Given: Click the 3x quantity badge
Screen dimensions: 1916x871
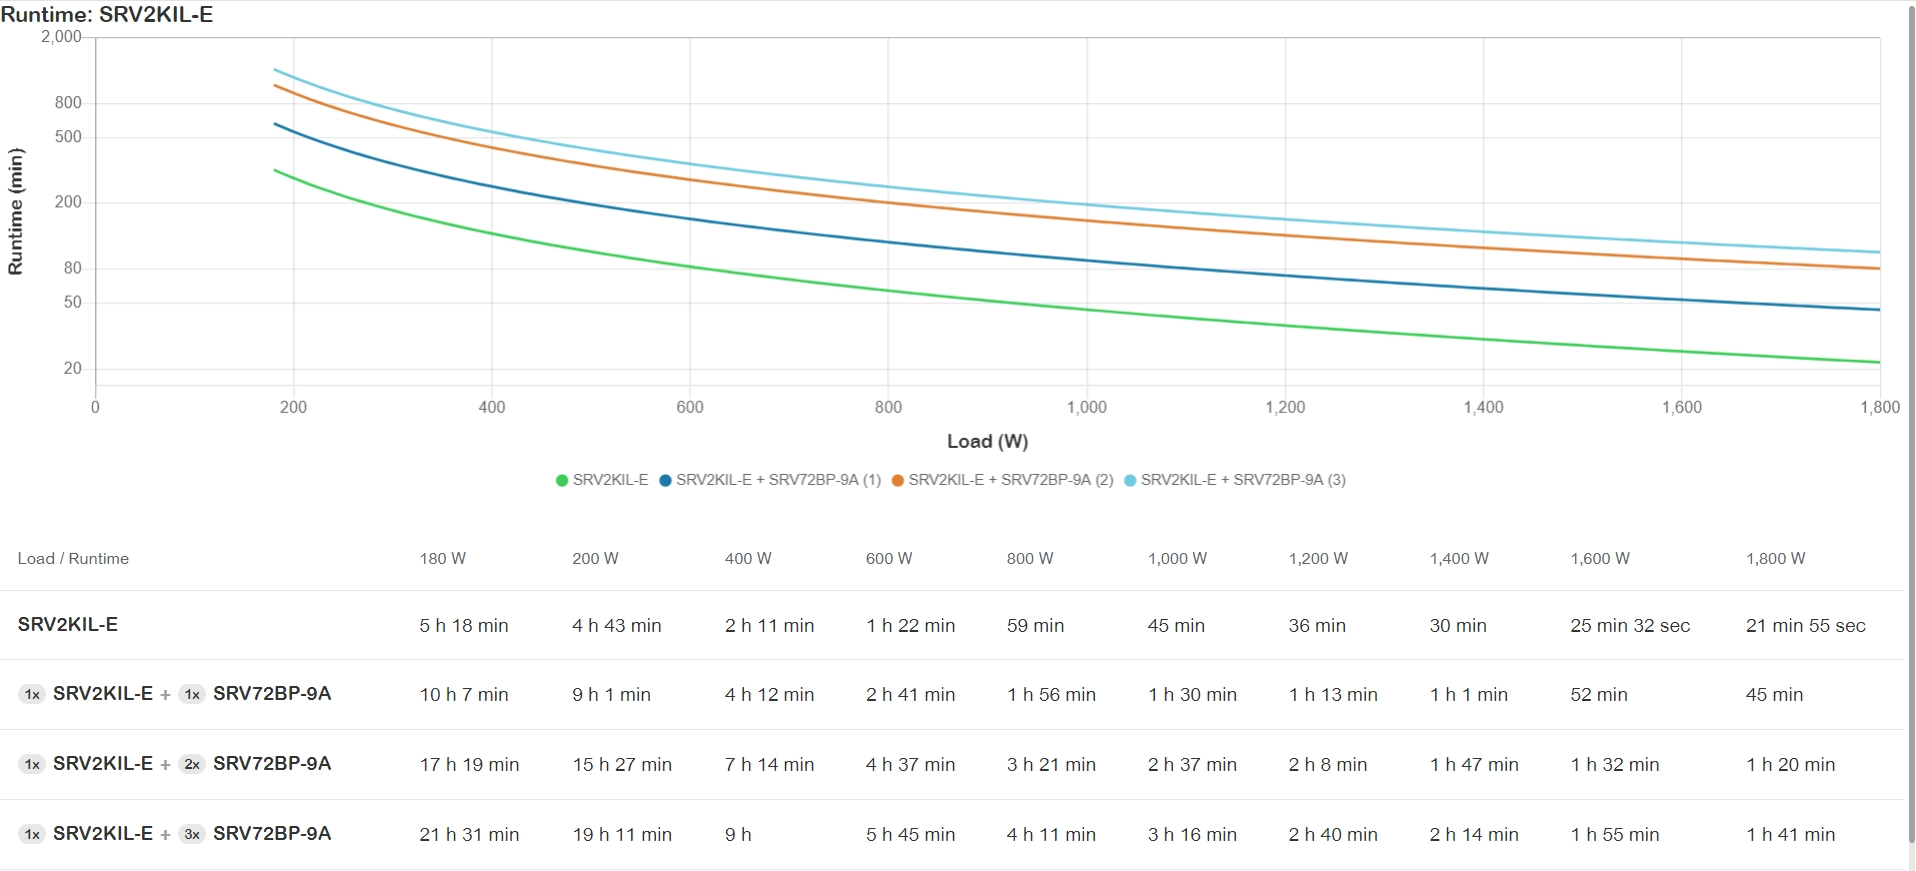Looking at the screenshot, I should [192, 834].
